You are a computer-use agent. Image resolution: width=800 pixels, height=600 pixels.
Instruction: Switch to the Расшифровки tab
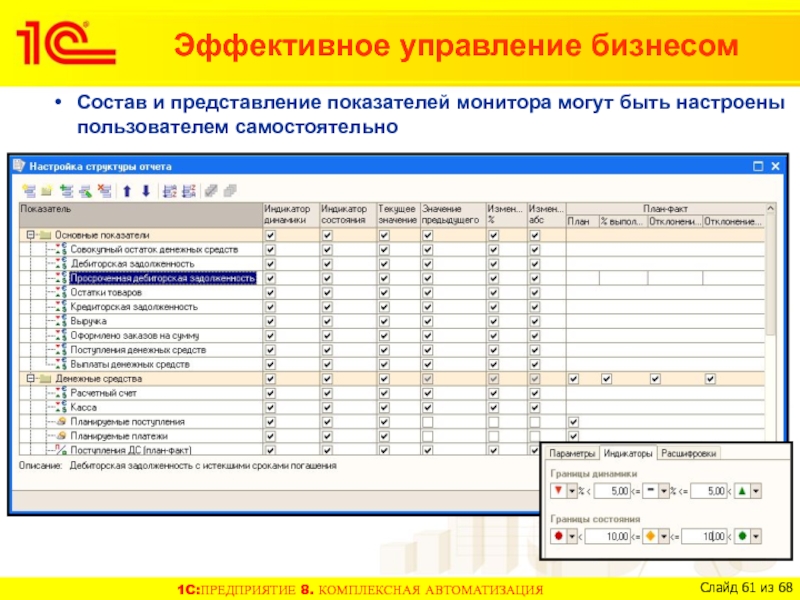coord(688,454)
